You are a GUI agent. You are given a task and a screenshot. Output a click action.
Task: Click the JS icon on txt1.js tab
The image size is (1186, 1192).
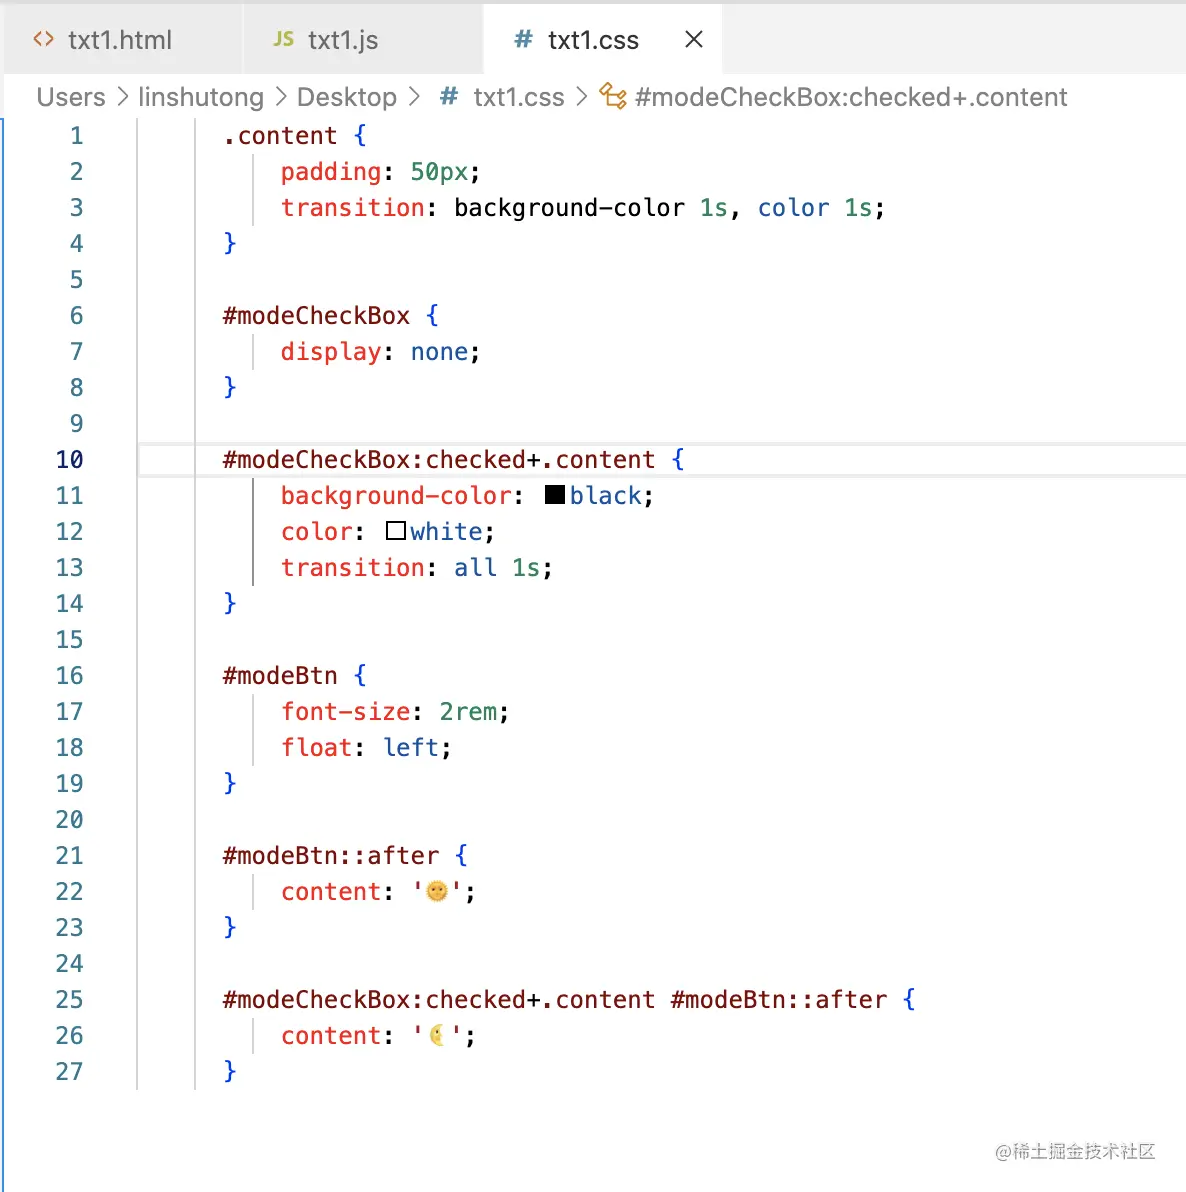point(284,40)
